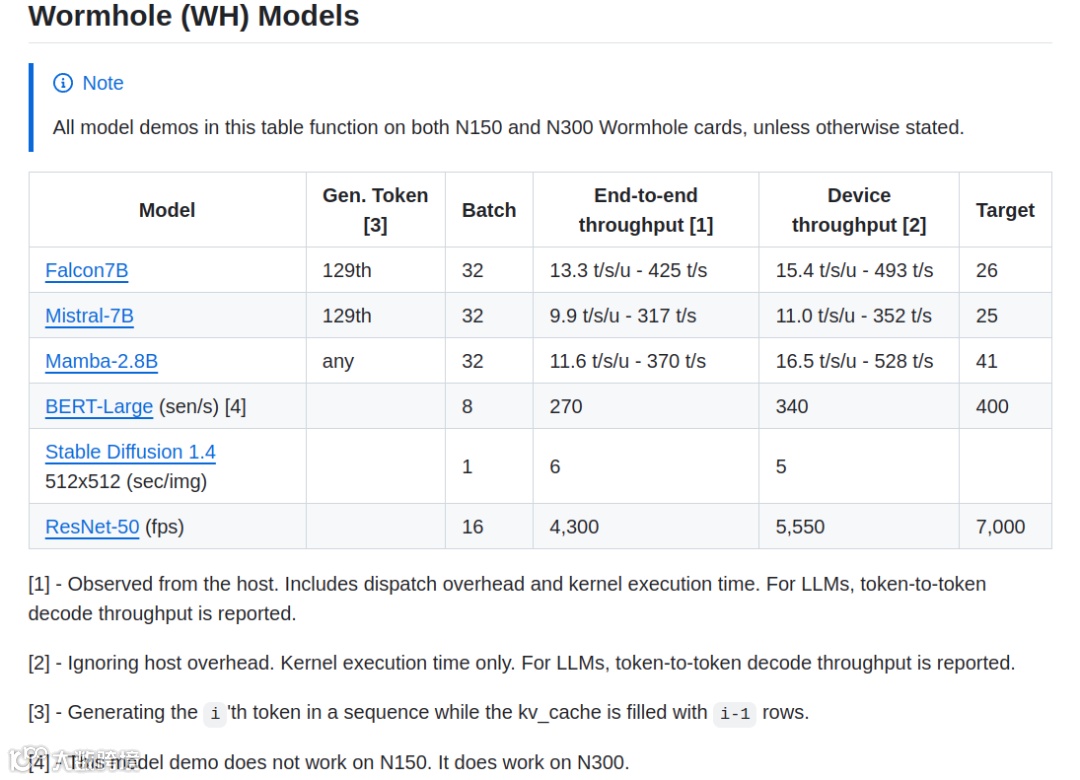
Task: Open the Falcon7B model link
Action: tap(87, 270)
